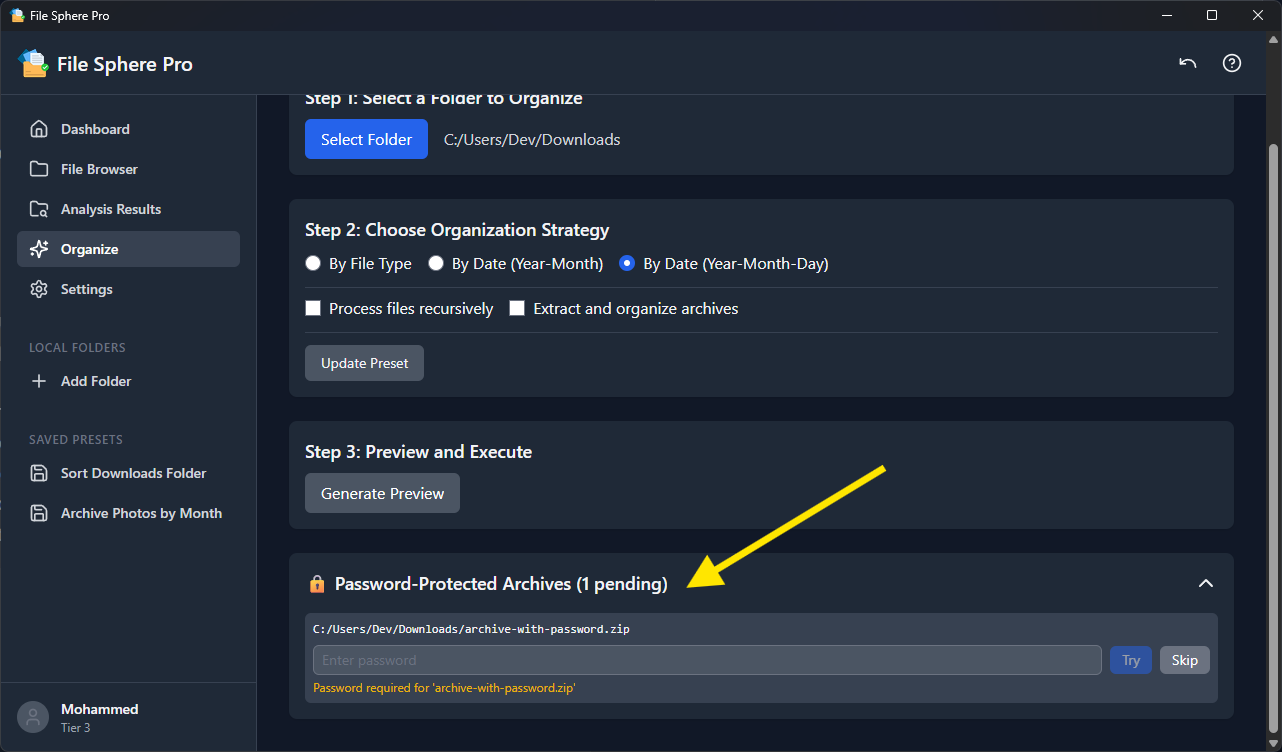Viewport: 1282px width, 752px height.
Task: Click the Analysis Results search-folder icon
Action: (x=39, y=209)
